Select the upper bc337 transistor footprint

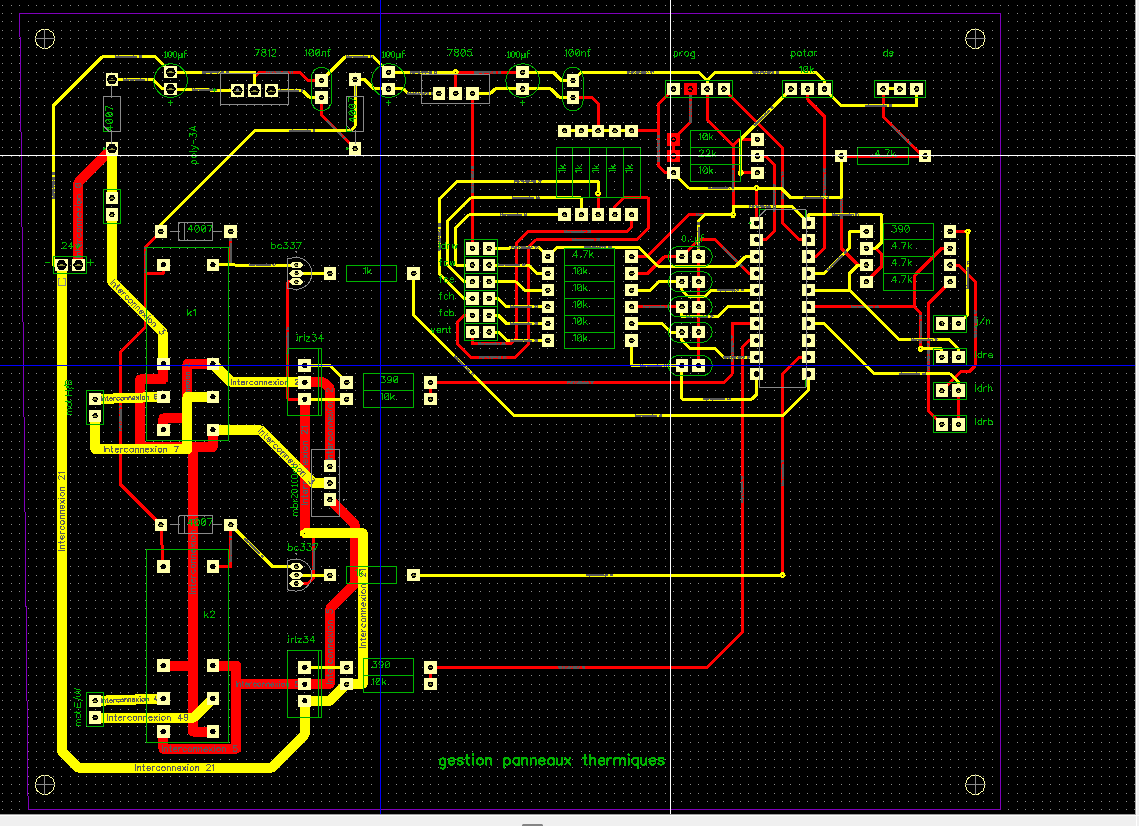click(299, 273)
